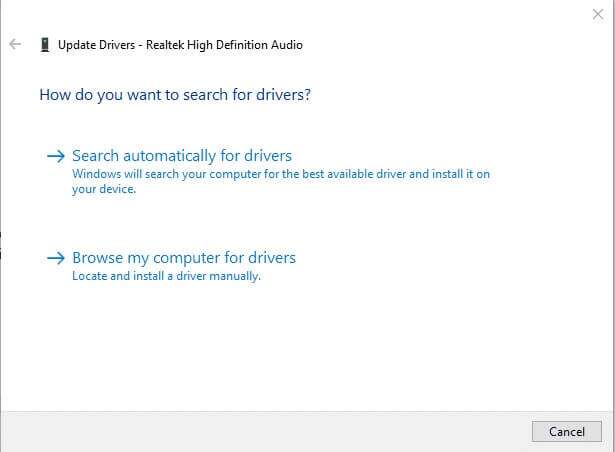Click the Cancel button
Image resolution: width=615 pixels, height=452 pixels.
click(567, 432)
